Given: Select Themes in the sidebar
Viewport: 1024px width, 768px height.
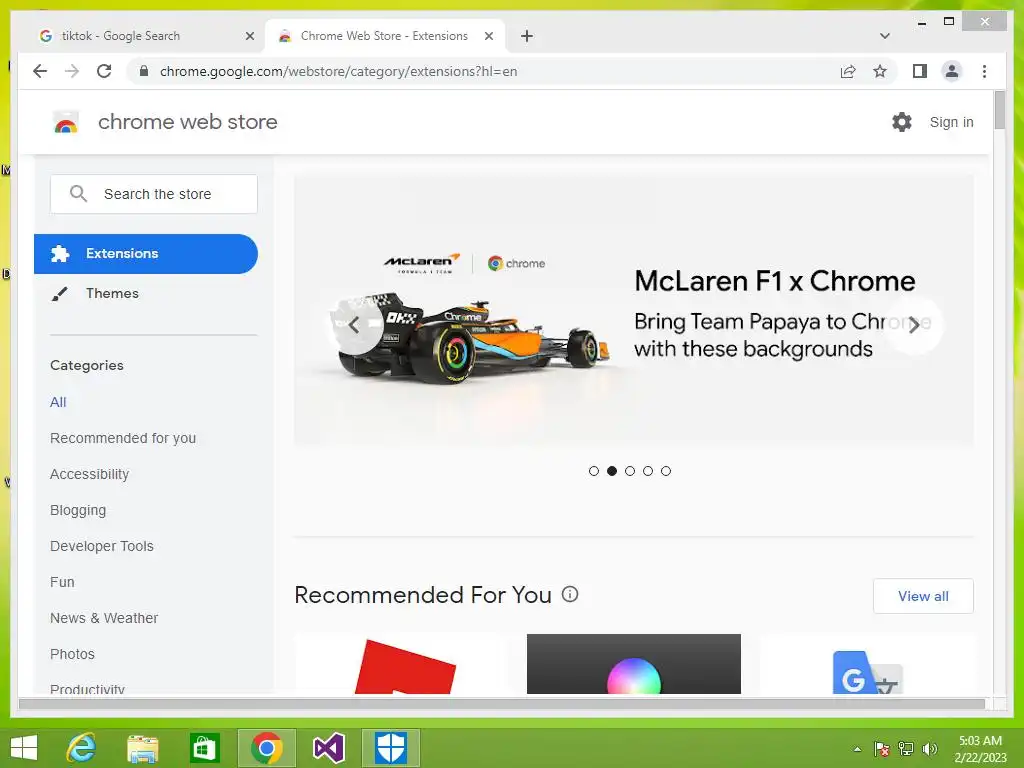Looking at the screenshot, I should click(x=112, y=293).
